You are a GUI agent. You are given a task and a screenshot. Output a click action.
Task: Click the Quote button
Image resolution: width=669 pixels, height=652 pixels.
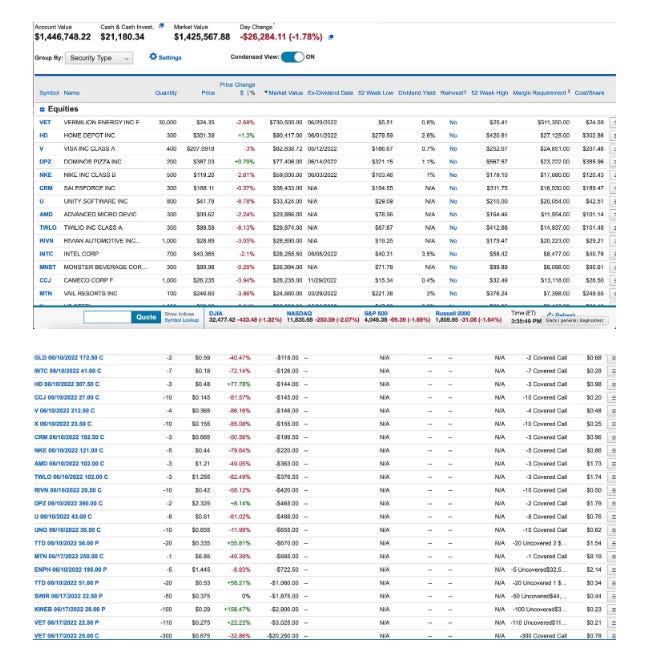click(146, 317)
